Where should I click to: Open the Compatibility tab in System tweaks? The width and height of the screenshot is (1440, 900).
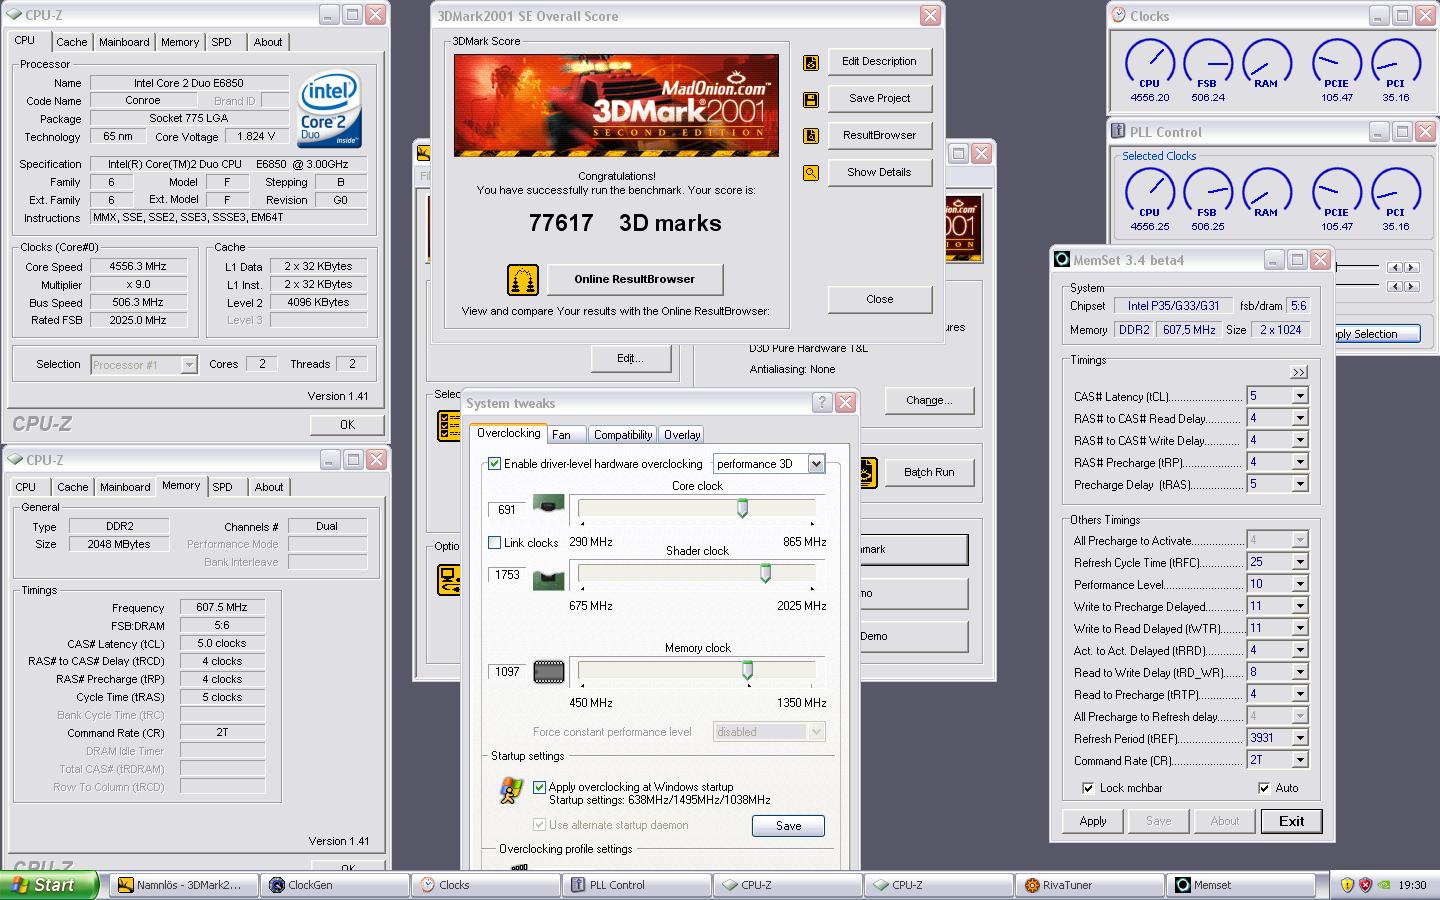[623, 435]
